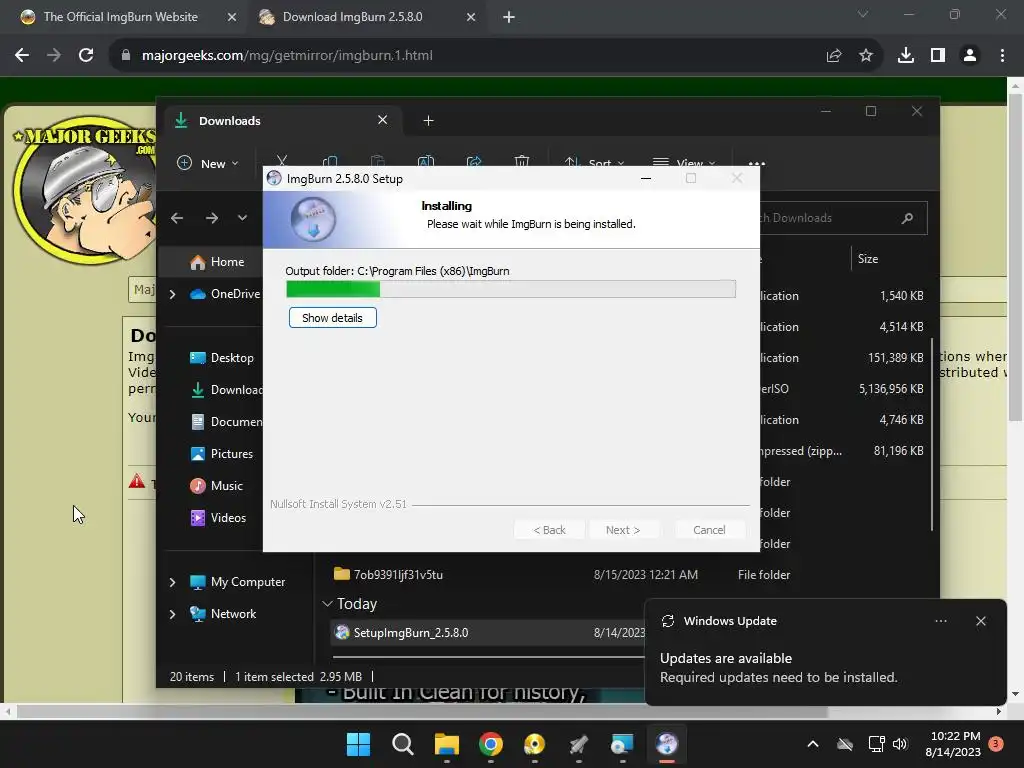Open Chrome profile icon

point(970,56)
